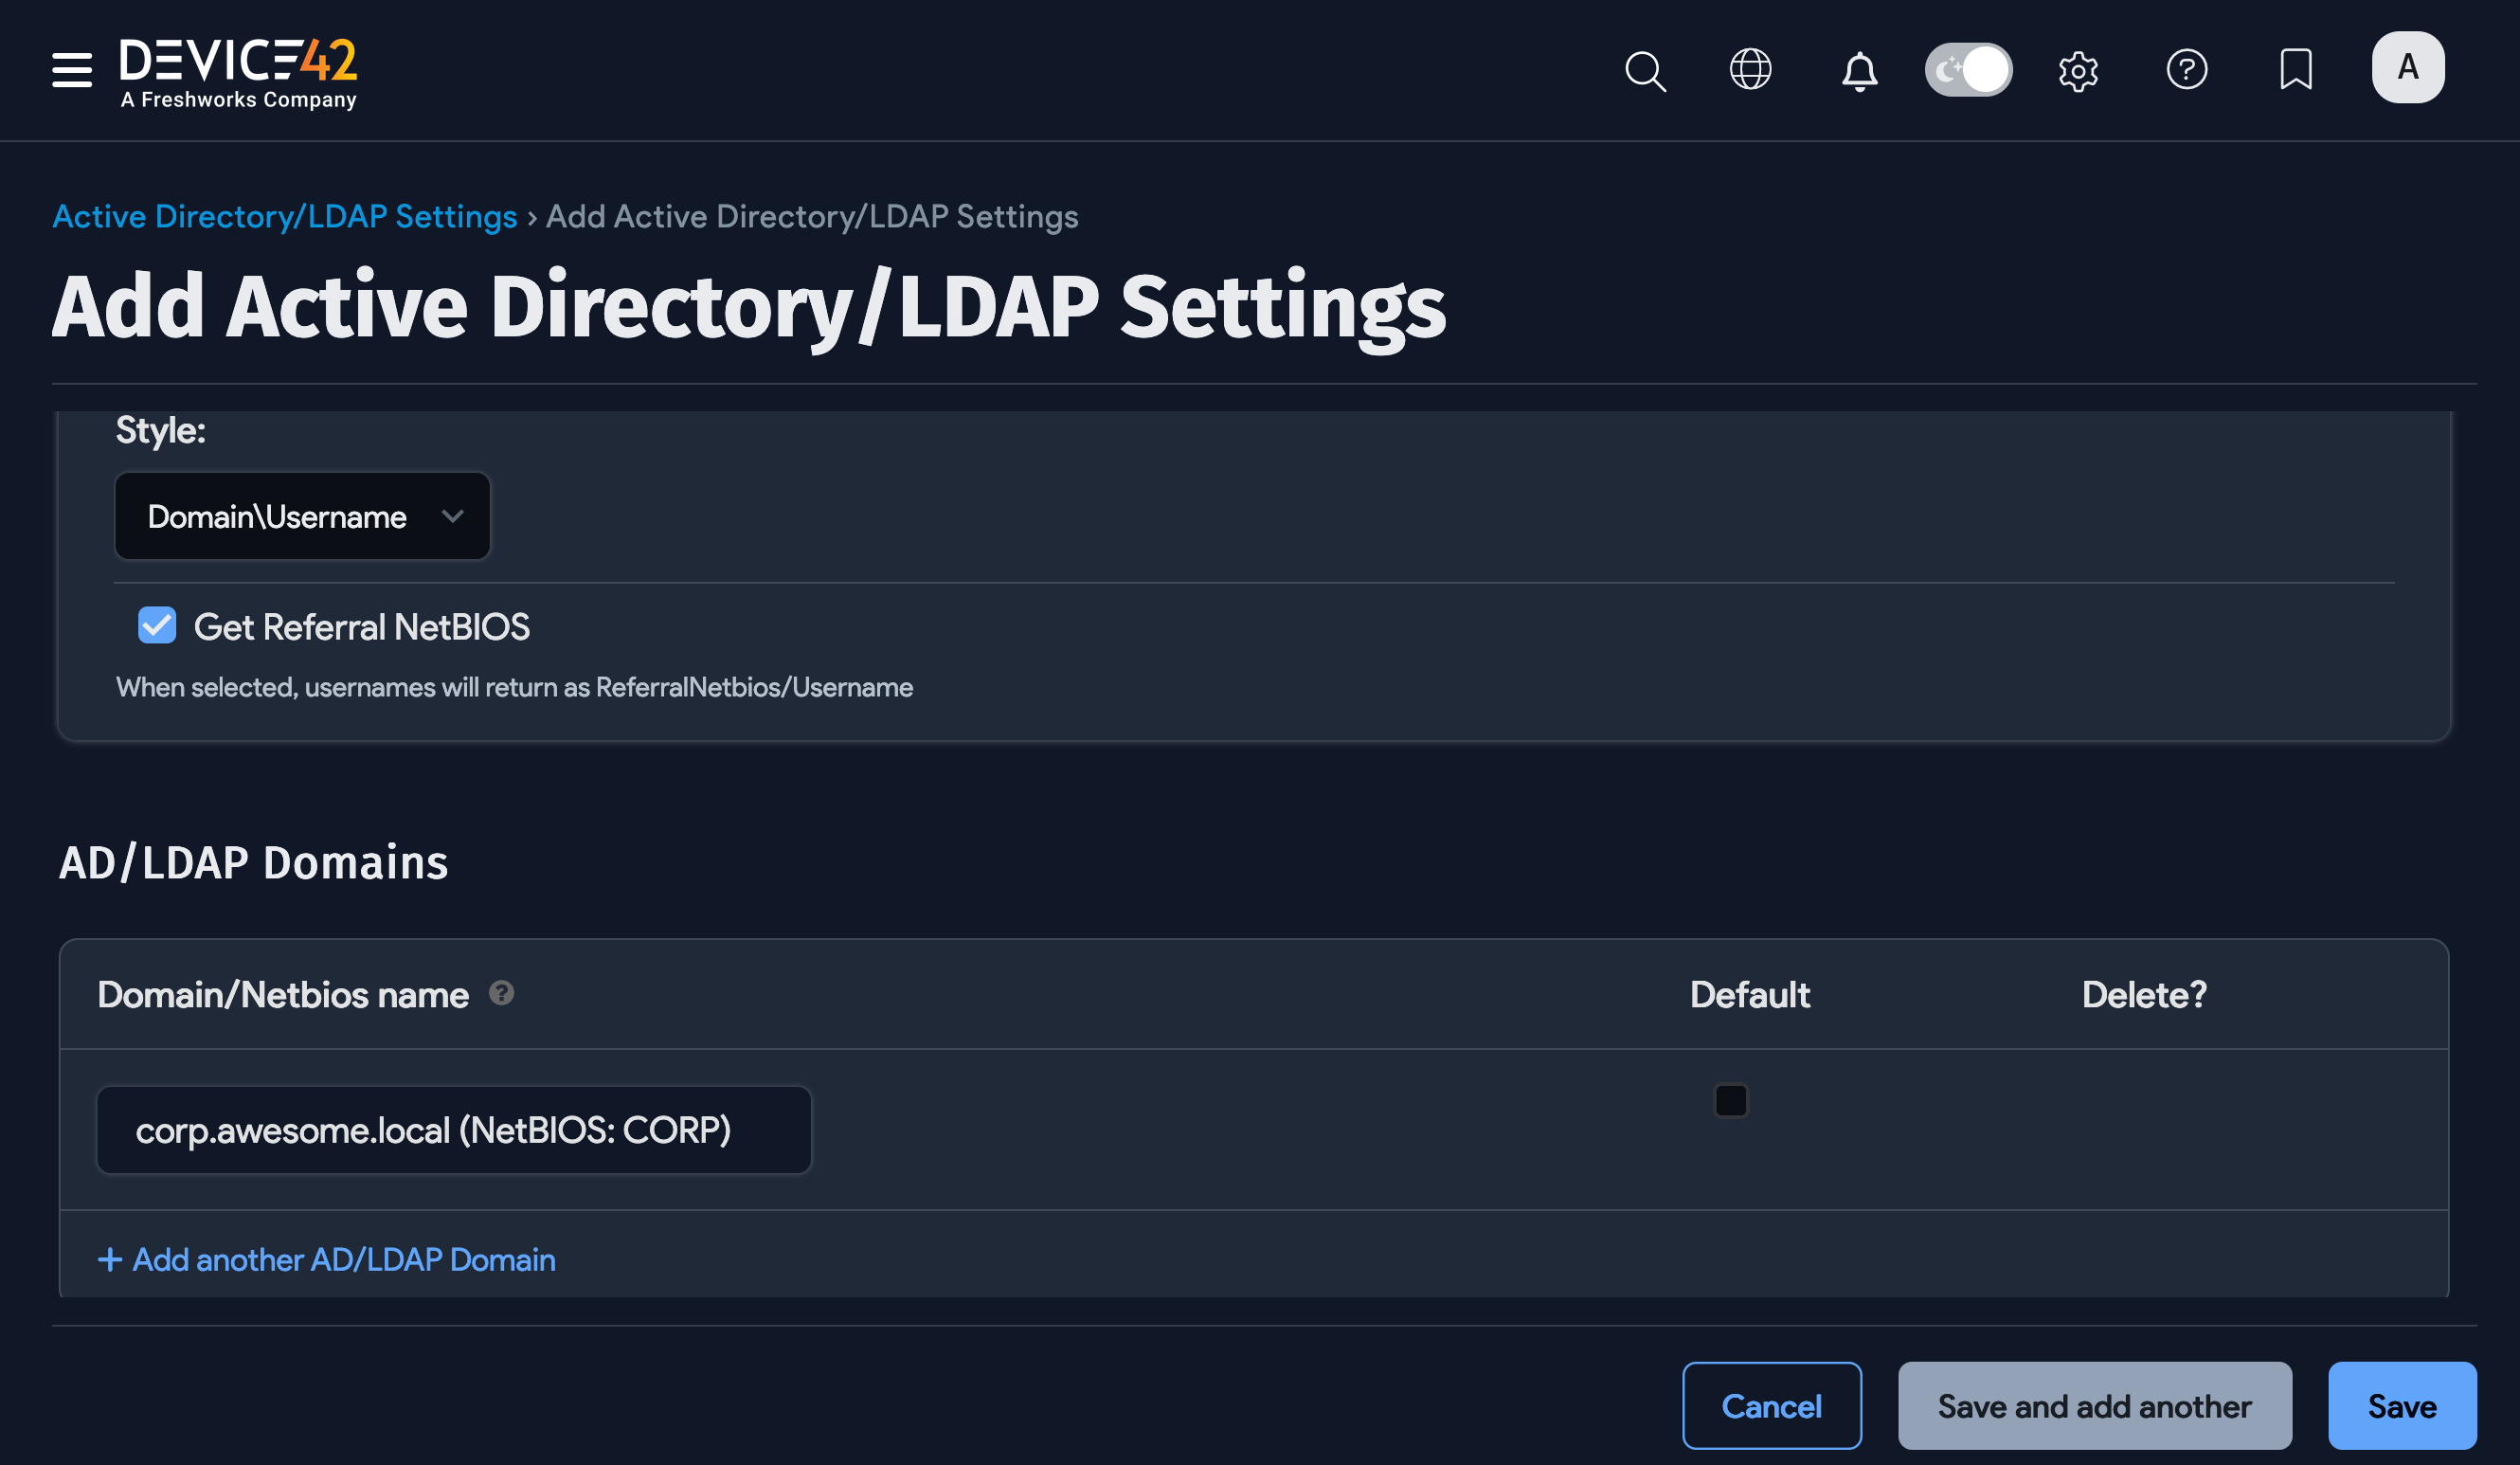
Task: Click the Domain/Netbios name help icon
Action: [x=502, y=994]
